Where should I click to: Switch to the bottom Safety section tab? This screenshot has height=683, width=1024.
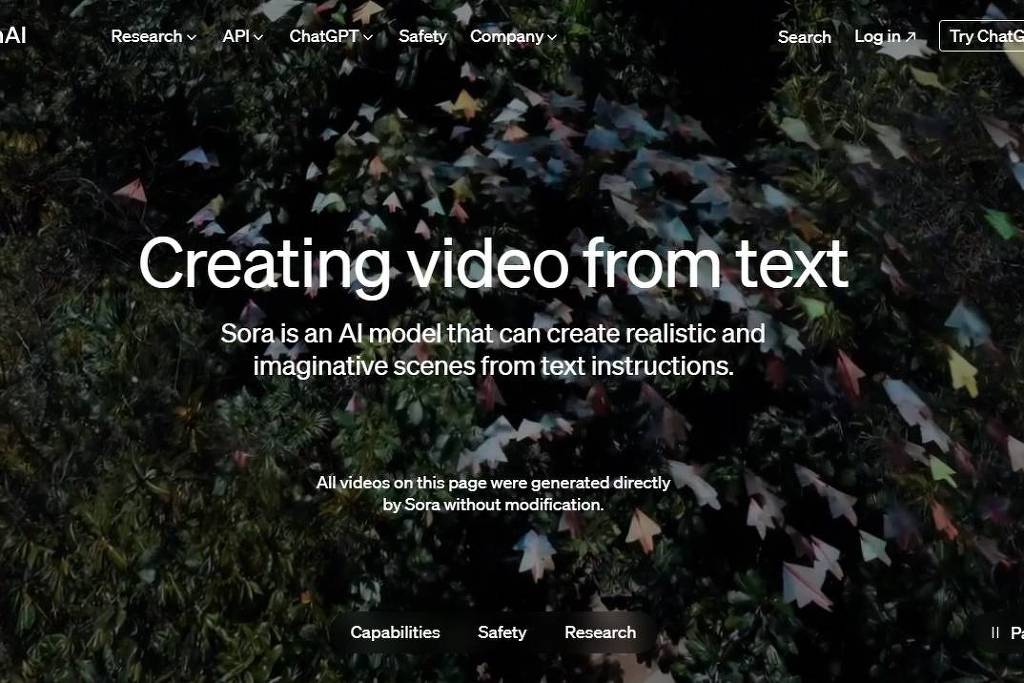pyautogui.click(x=502, y=632)
